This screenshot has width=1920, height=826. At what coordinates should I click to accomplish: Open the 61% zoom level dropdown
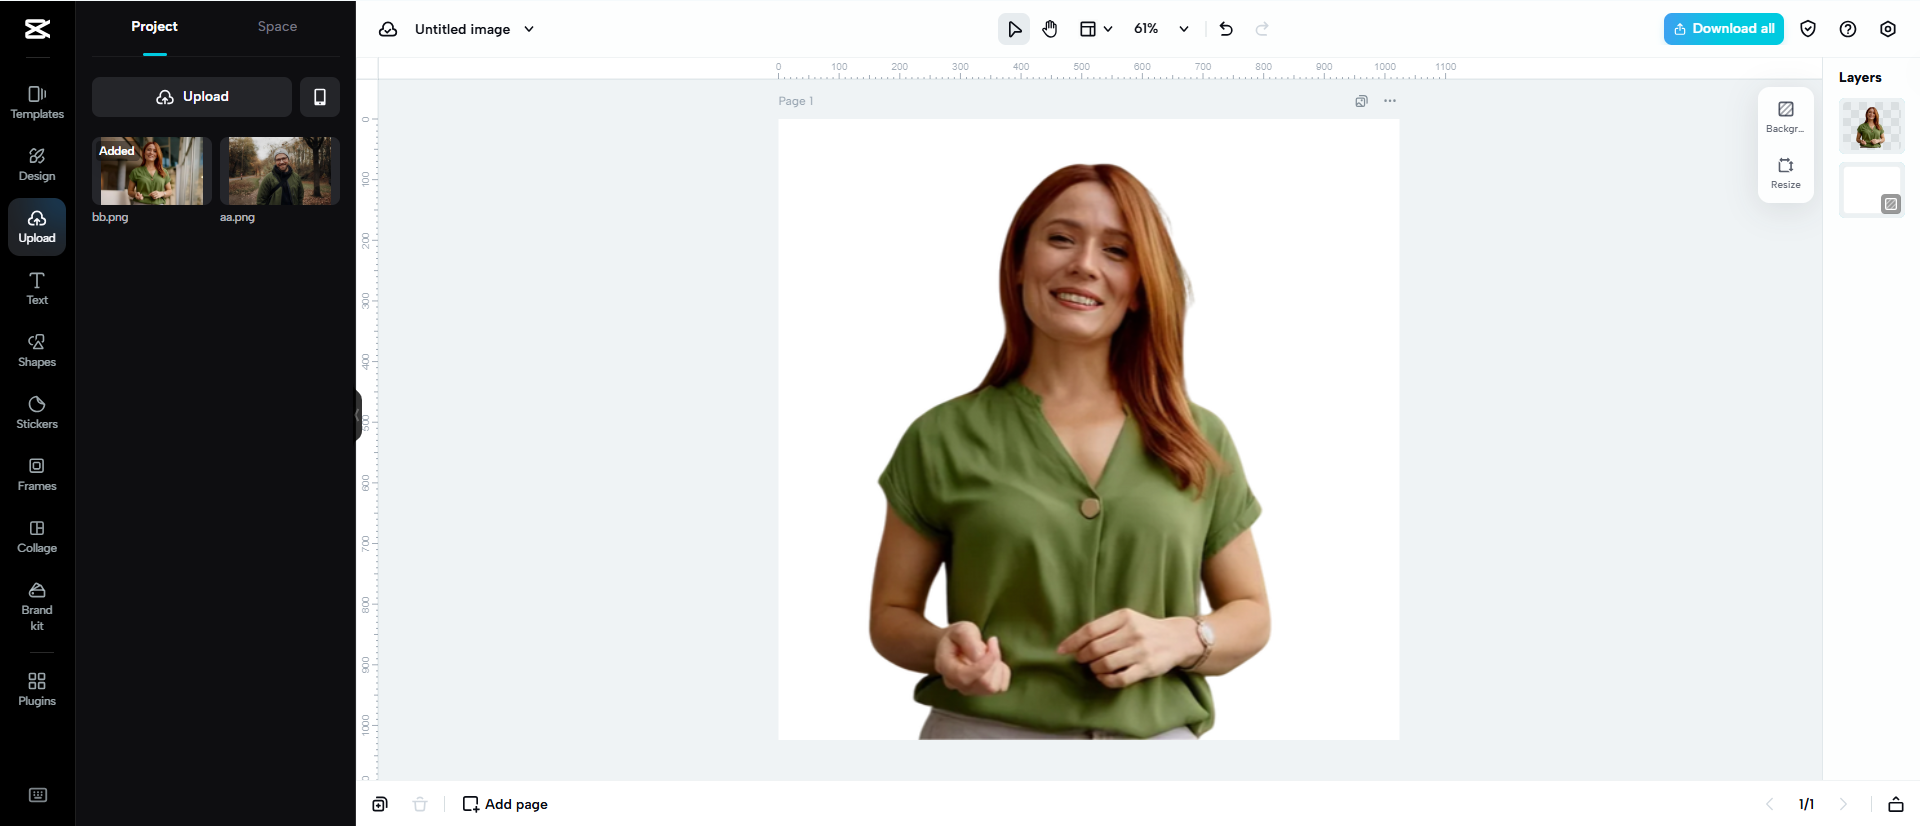(x=1161, y=29)
